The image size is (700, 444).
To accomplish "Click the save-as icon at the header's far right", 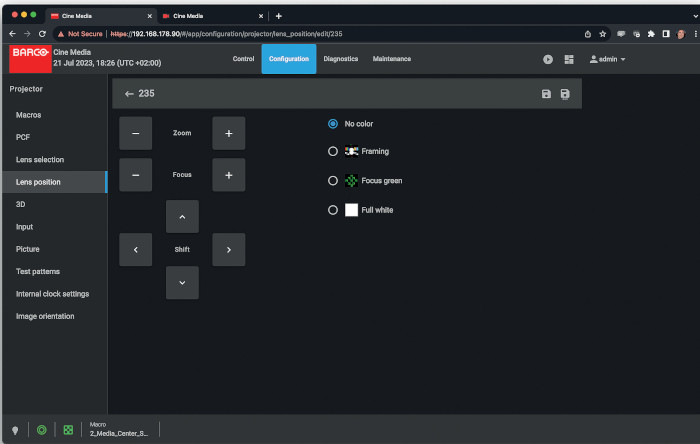I will [x=565, y=94].
